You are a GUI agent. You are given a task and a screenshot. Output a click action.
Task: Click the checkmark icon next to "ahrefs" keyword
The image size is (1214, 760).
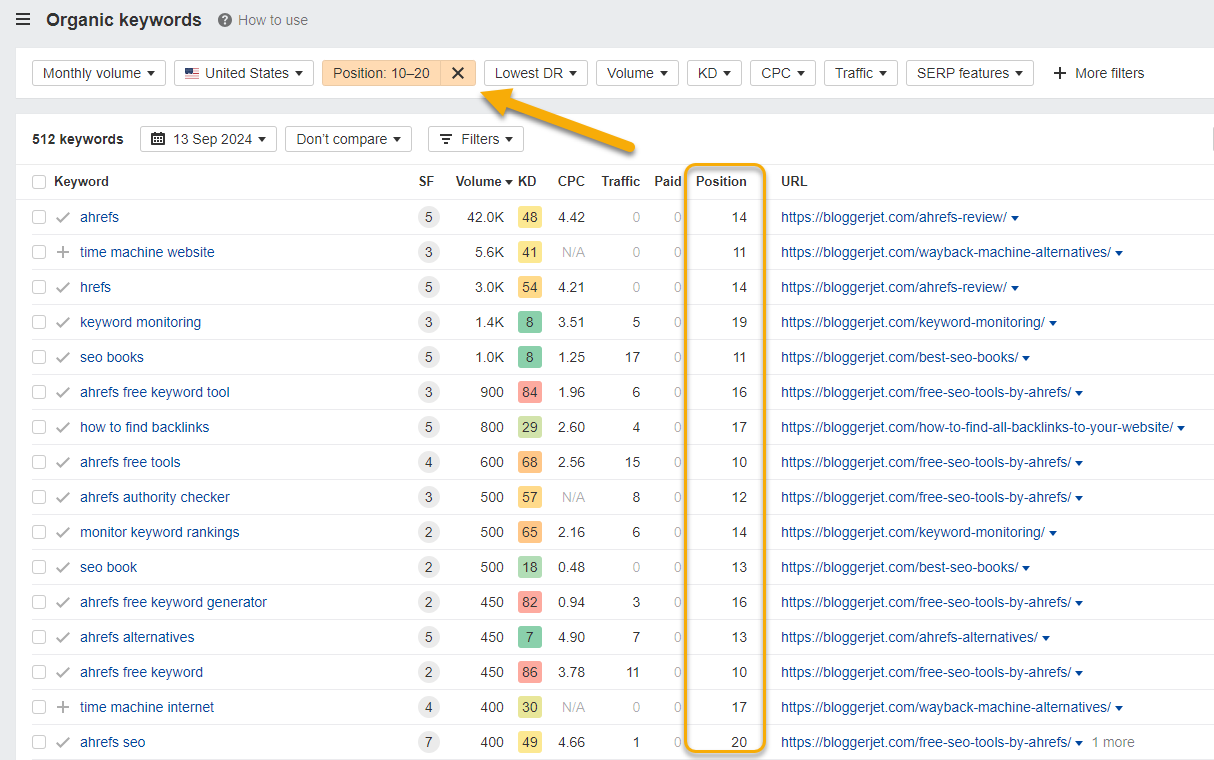[63, 217]
